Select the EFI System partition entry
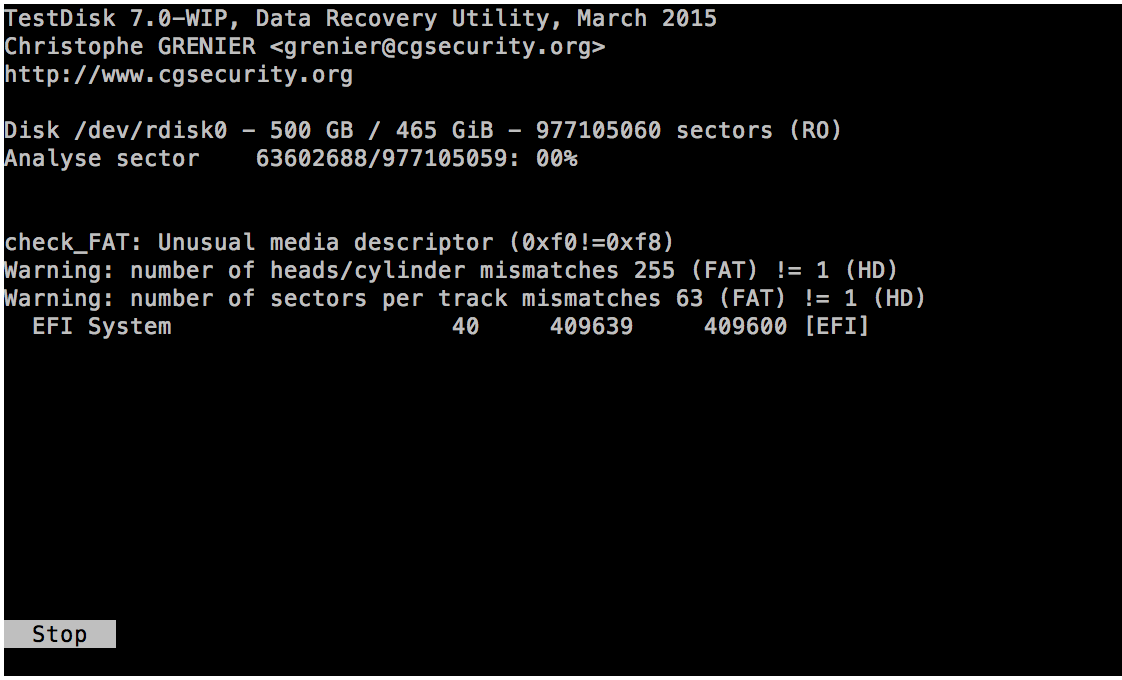The width and height of the screenshot is (1122, 680). [101, 327]
